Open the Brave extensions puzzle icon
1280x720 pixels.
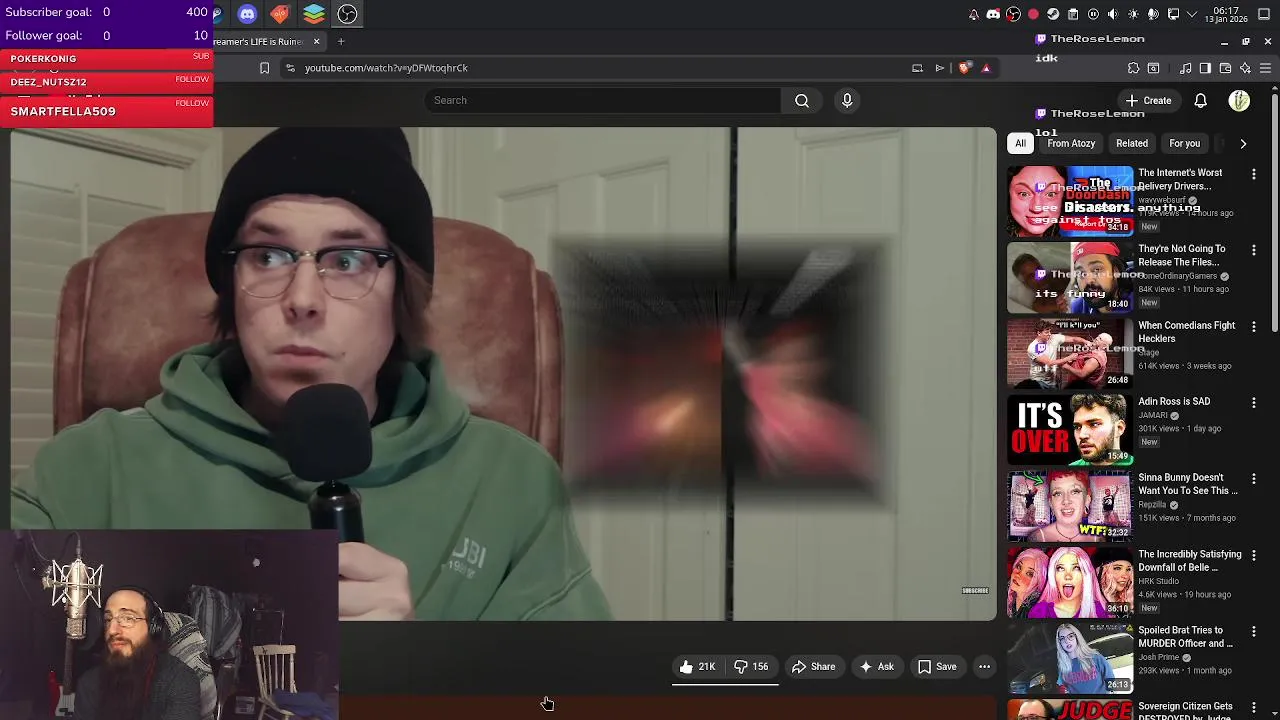[1133, 68]
